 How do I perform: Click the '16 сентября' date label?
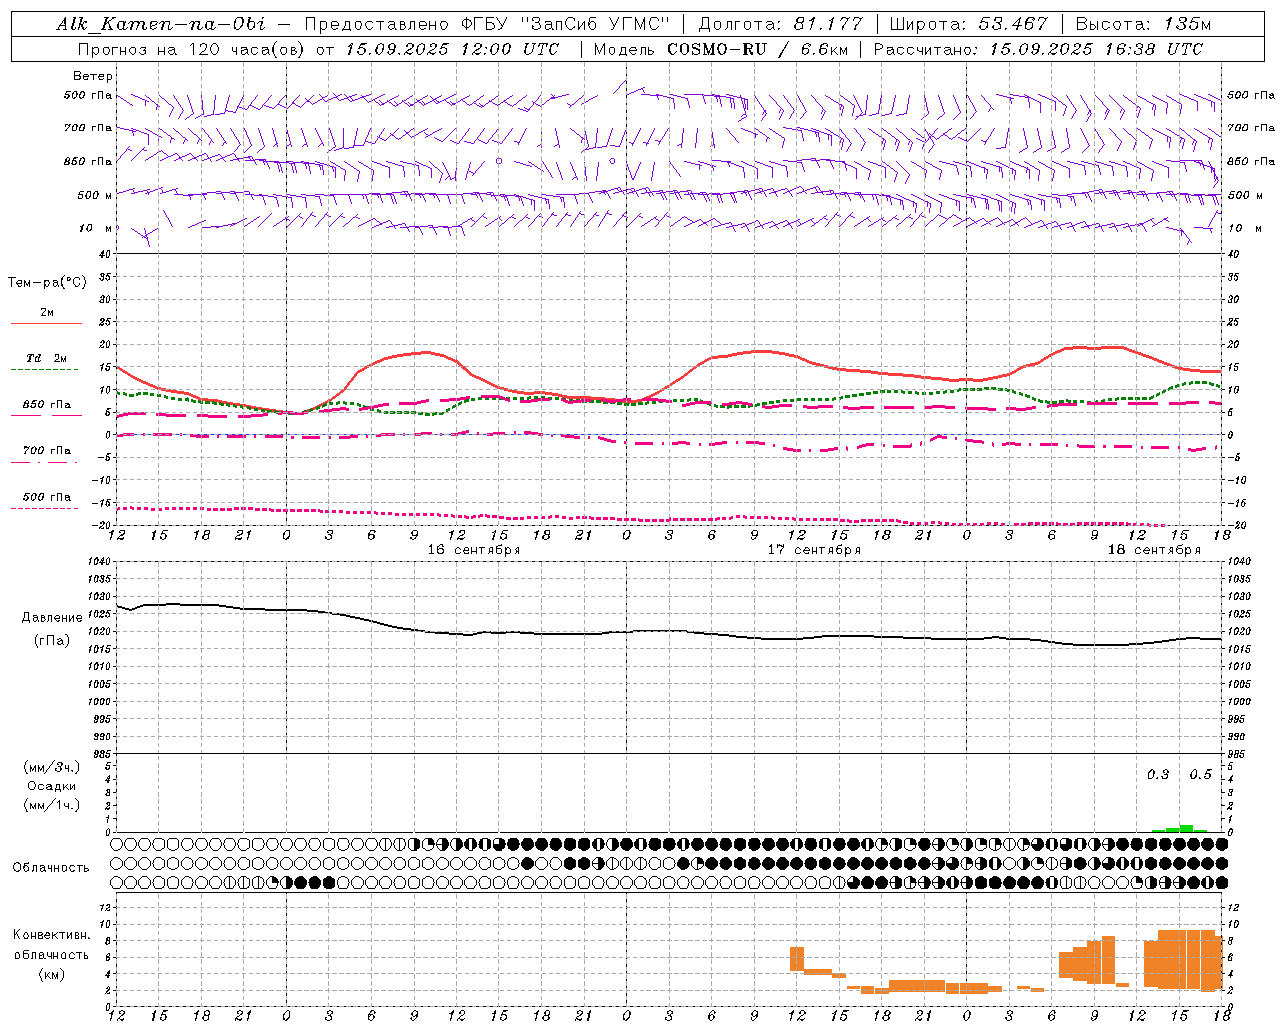pyautogui.click(x=474, y=550)
